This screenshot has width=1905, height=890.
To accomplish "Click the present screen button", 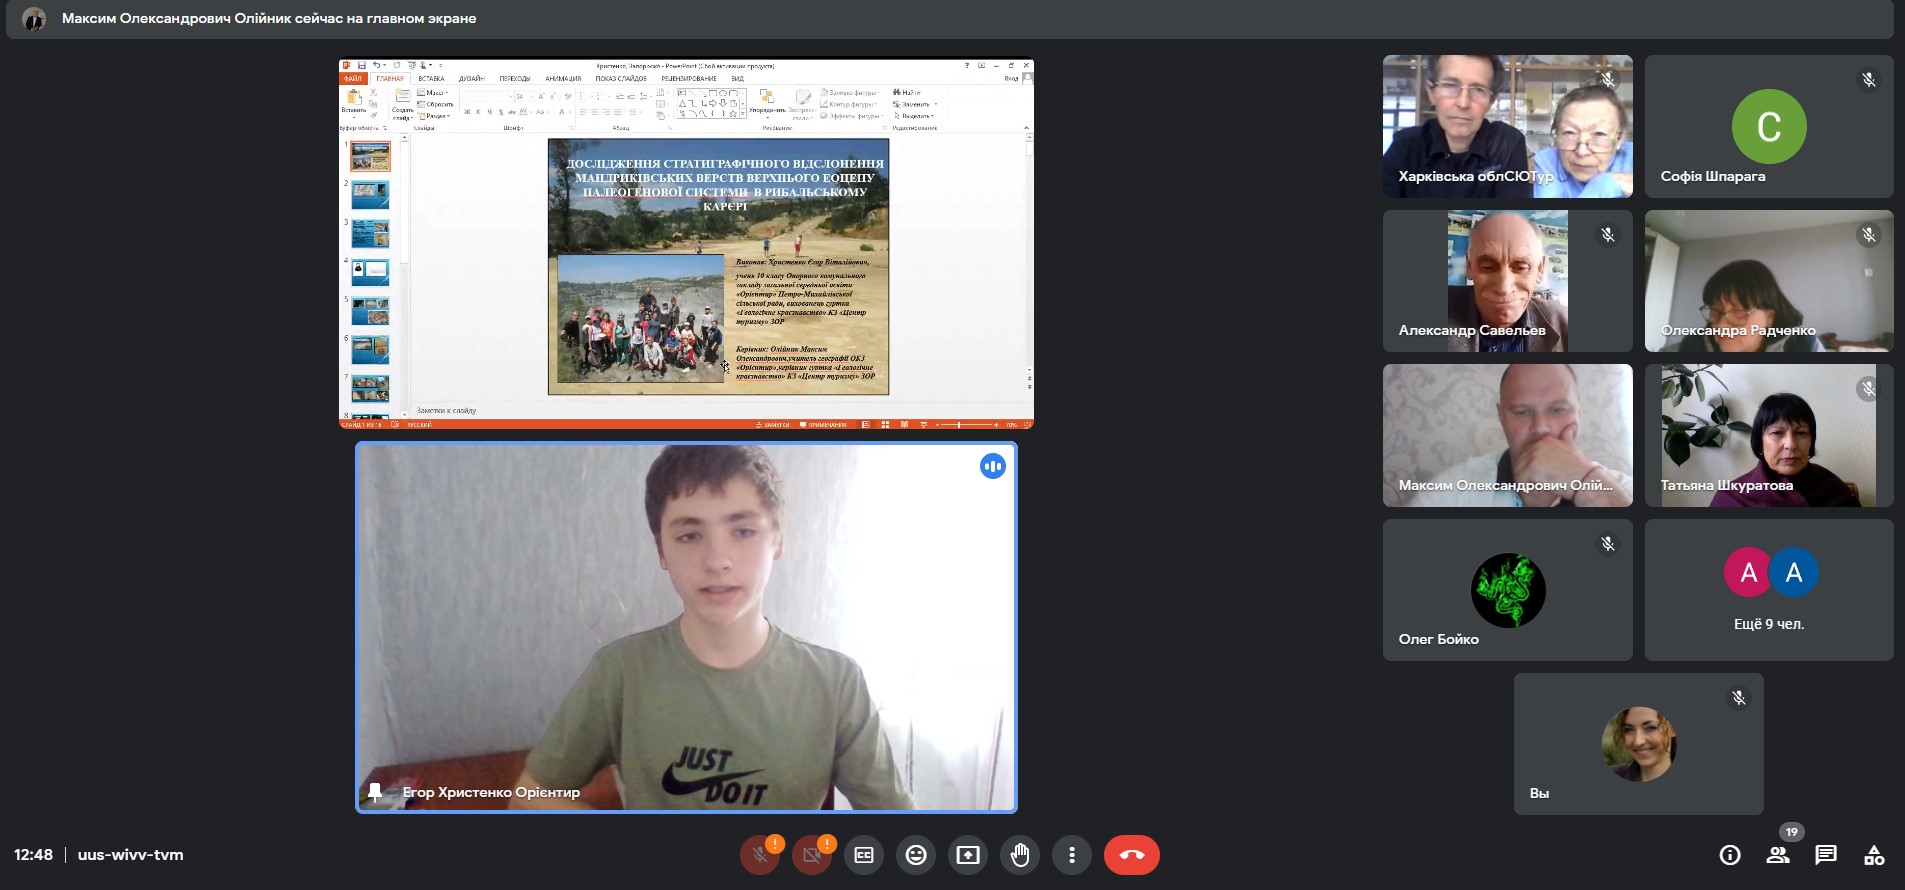I will click(968, 856).
